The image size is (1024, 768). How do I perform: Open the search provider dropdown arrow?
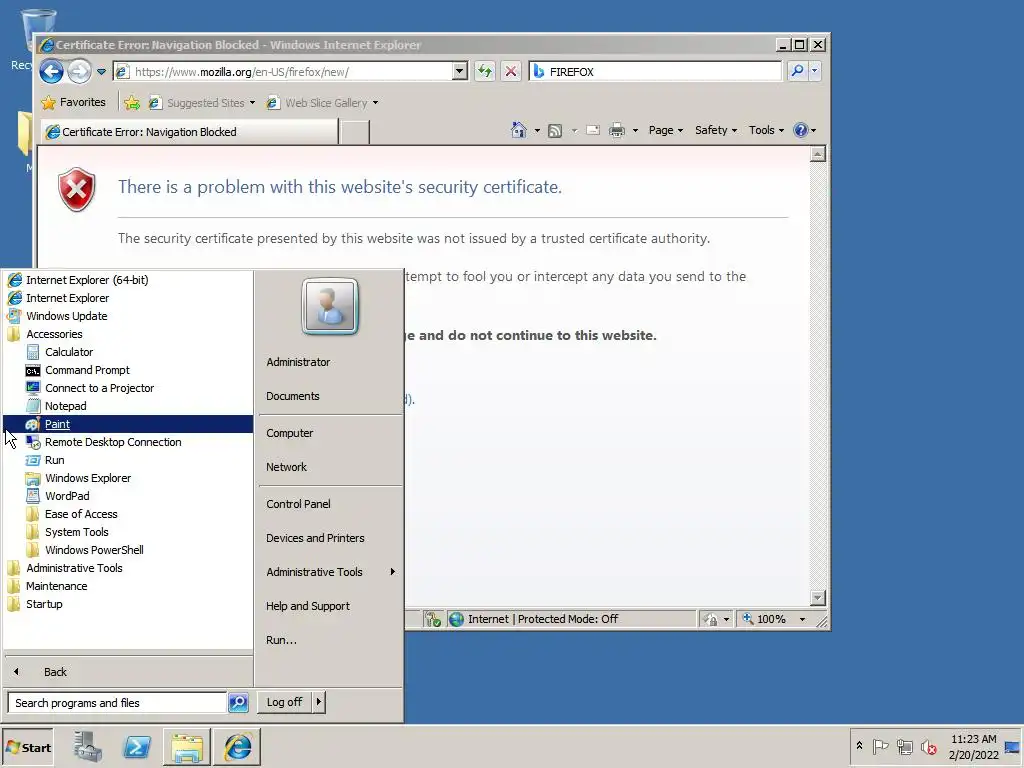click(x=814, y=71)
